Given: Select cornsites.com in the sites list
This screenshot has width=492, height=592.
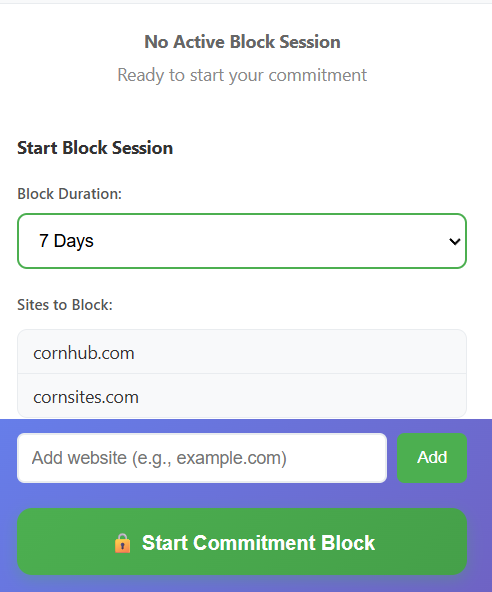Looking at the screenshot, I should pyautogui.click(x=242, y=396).
